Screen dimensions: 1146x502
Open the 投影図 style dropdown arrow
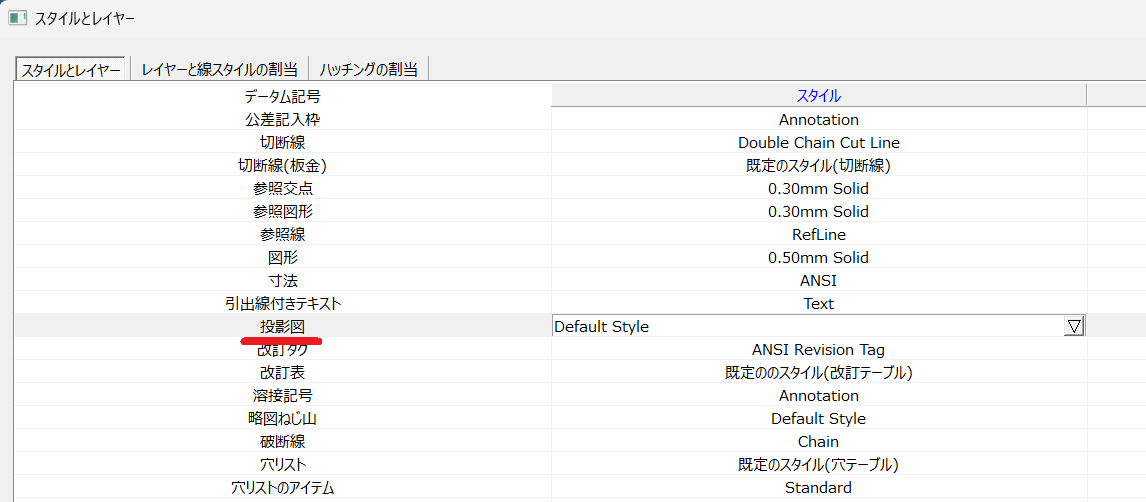pyautogui.click(x=1074, y=327)
